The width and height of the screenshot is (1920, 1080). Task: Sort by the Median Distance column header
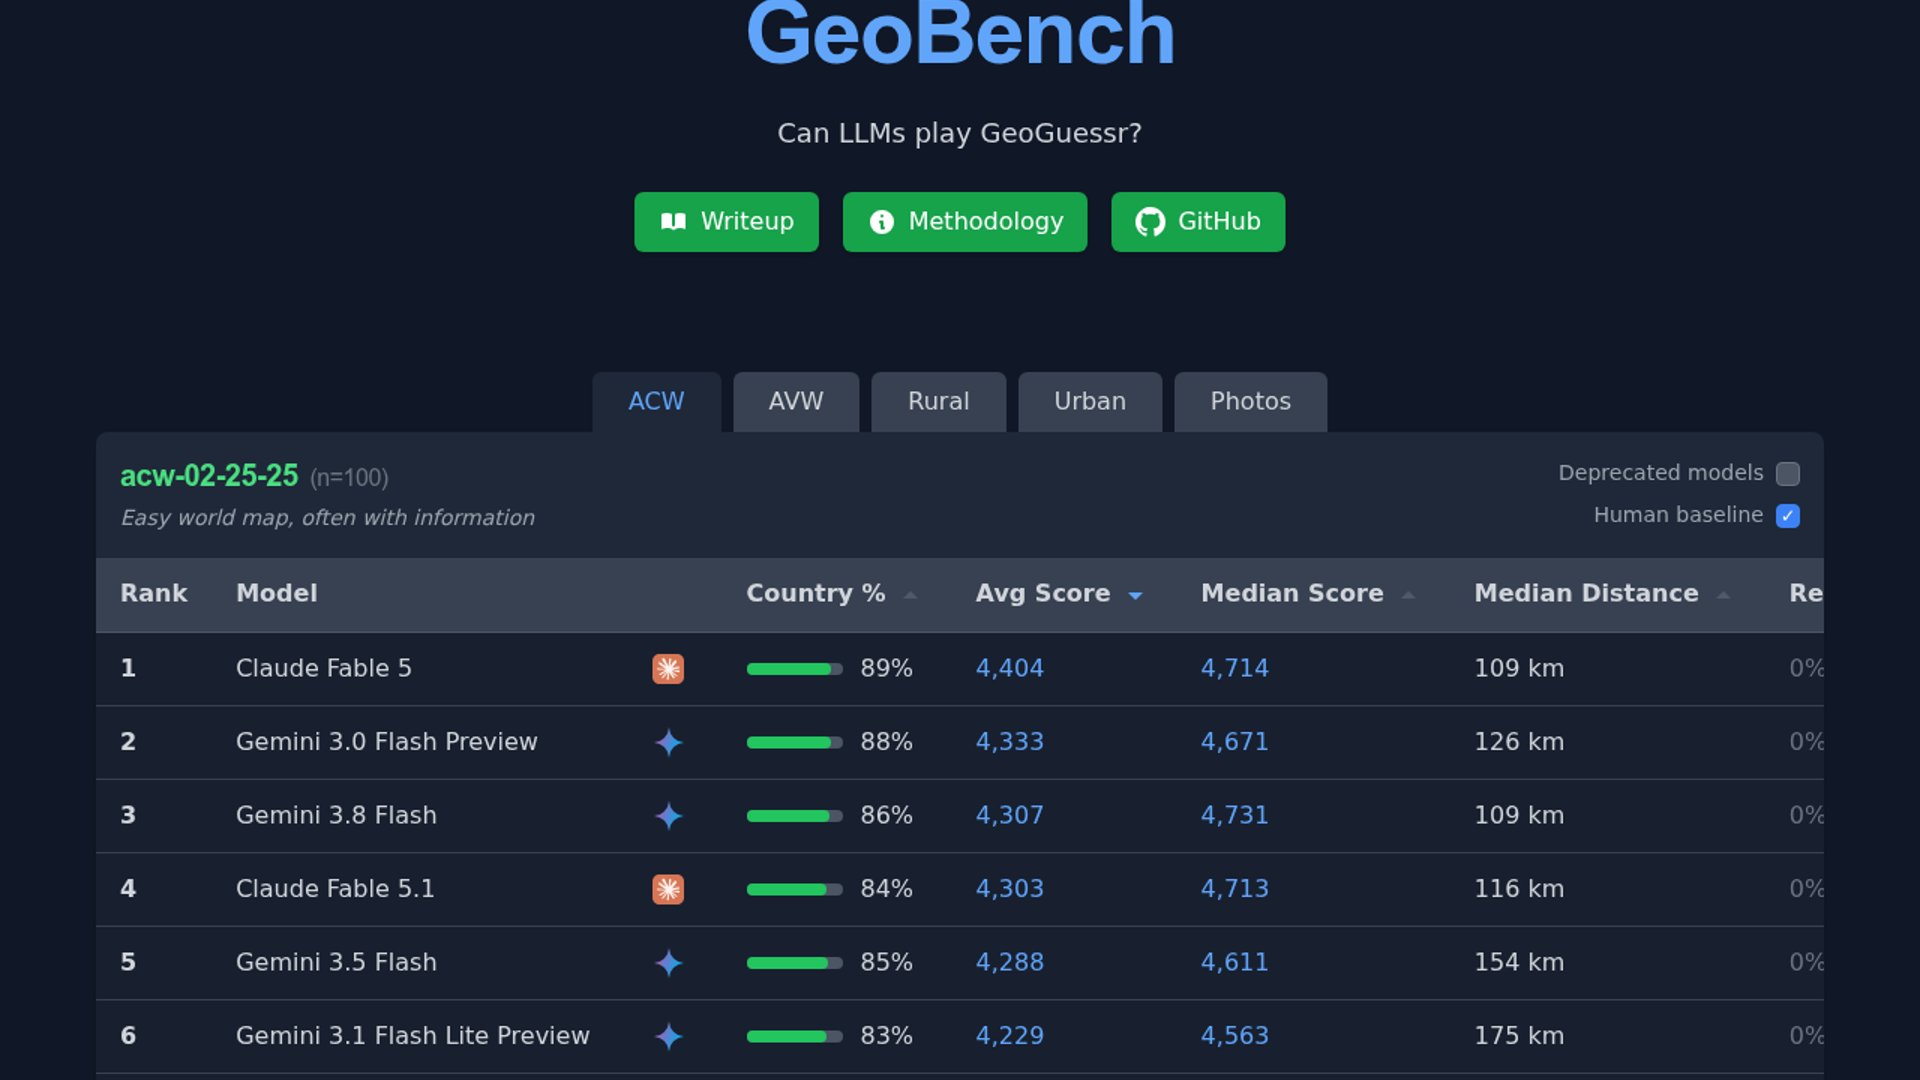pos(1601,594)
